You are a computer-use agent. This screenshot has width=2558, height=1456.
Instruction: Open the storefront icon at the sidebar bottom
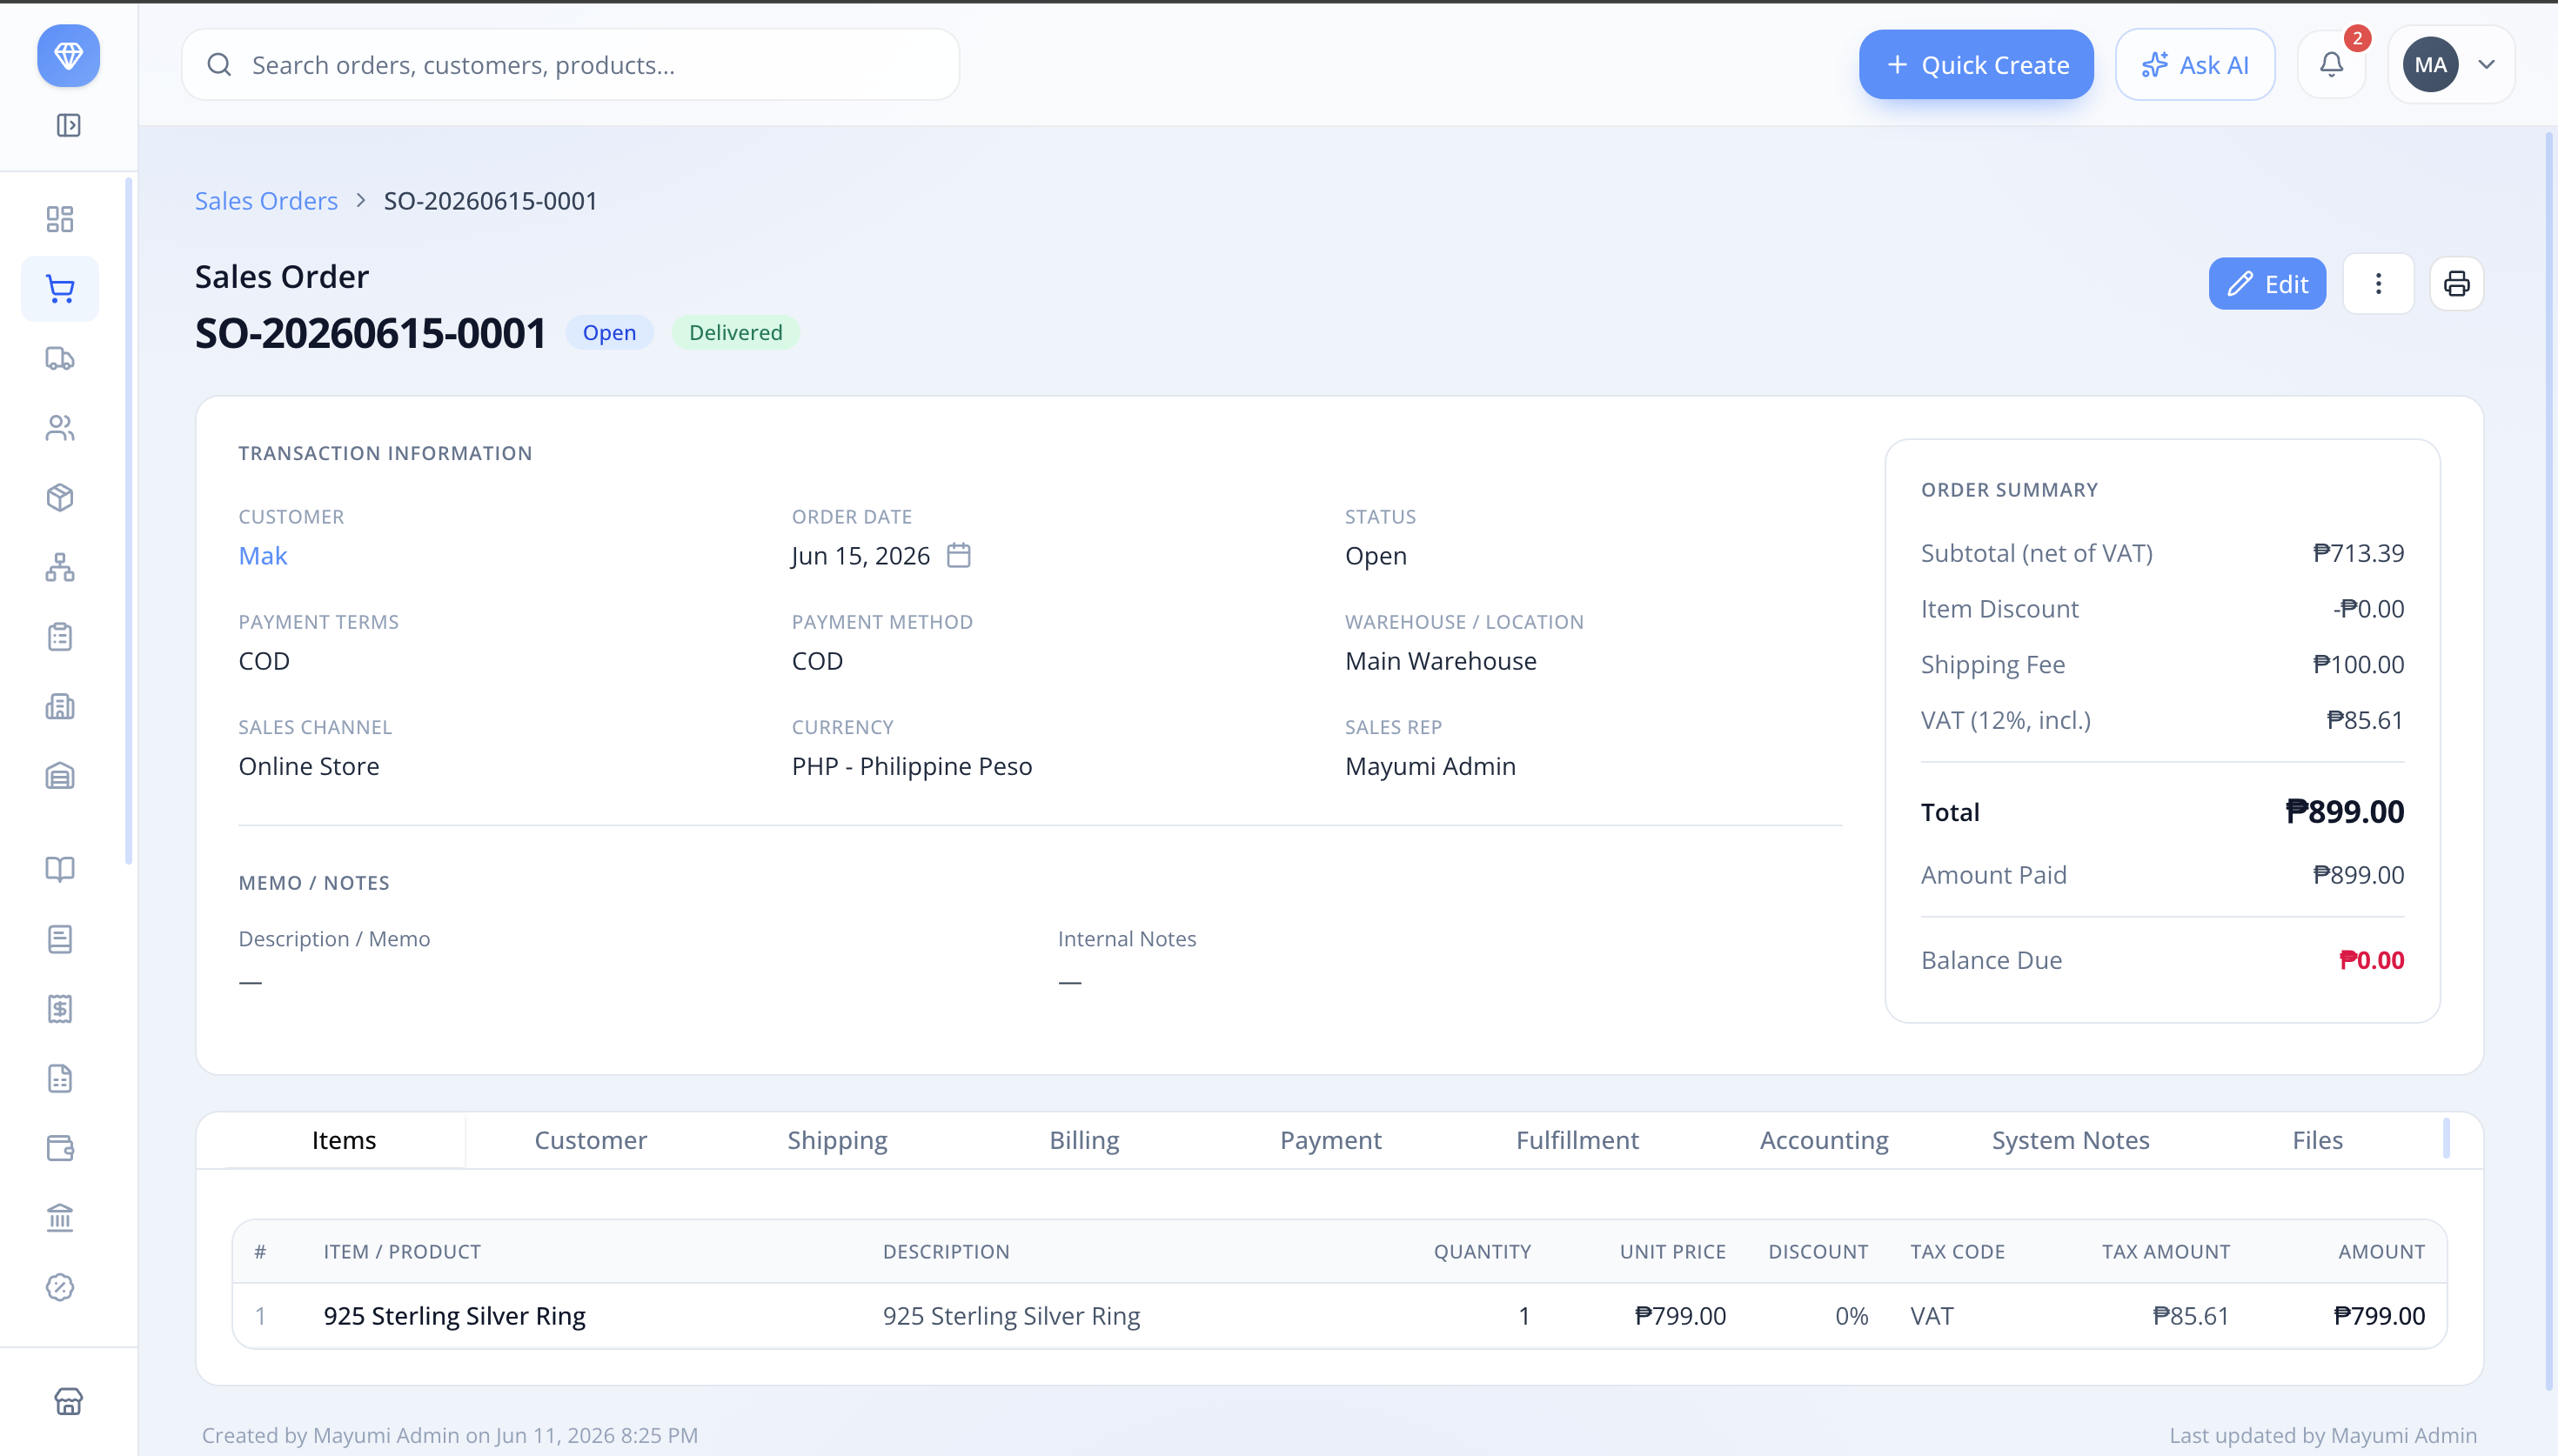coord(68,1401)
